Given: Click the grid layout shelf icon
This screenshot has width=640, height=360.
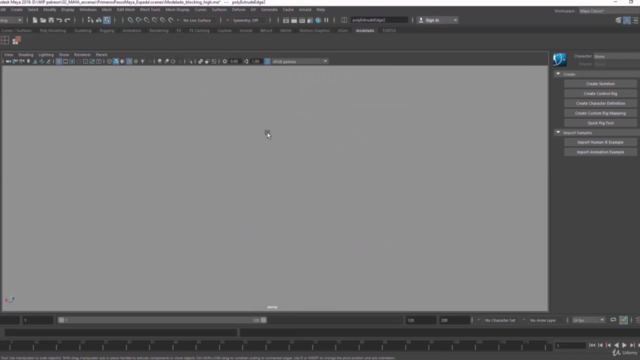Looking at the screenshot, I should pos(5,40).
